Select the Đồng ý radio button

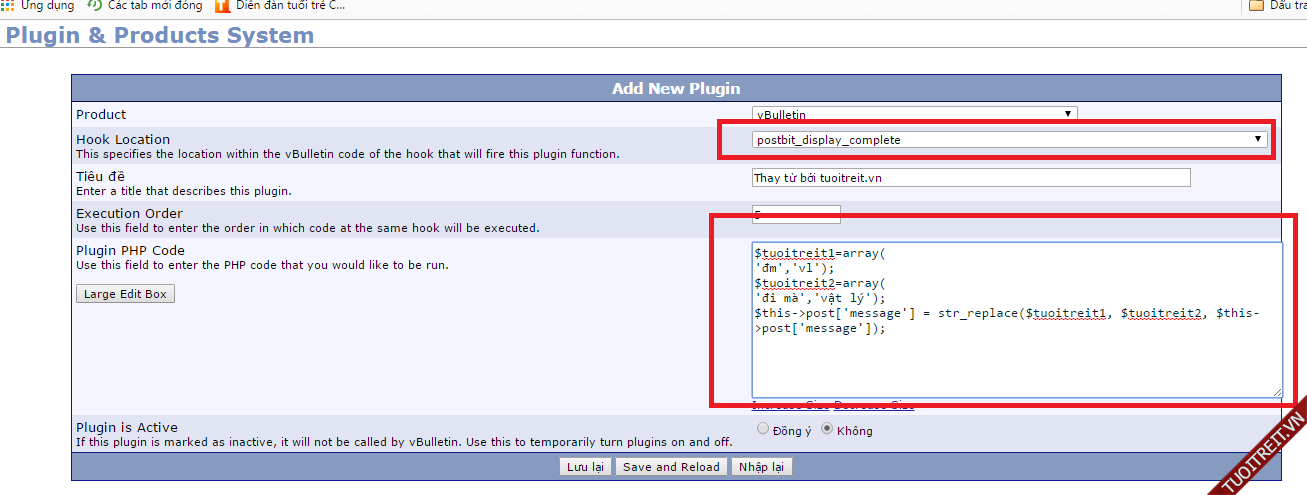764,429
